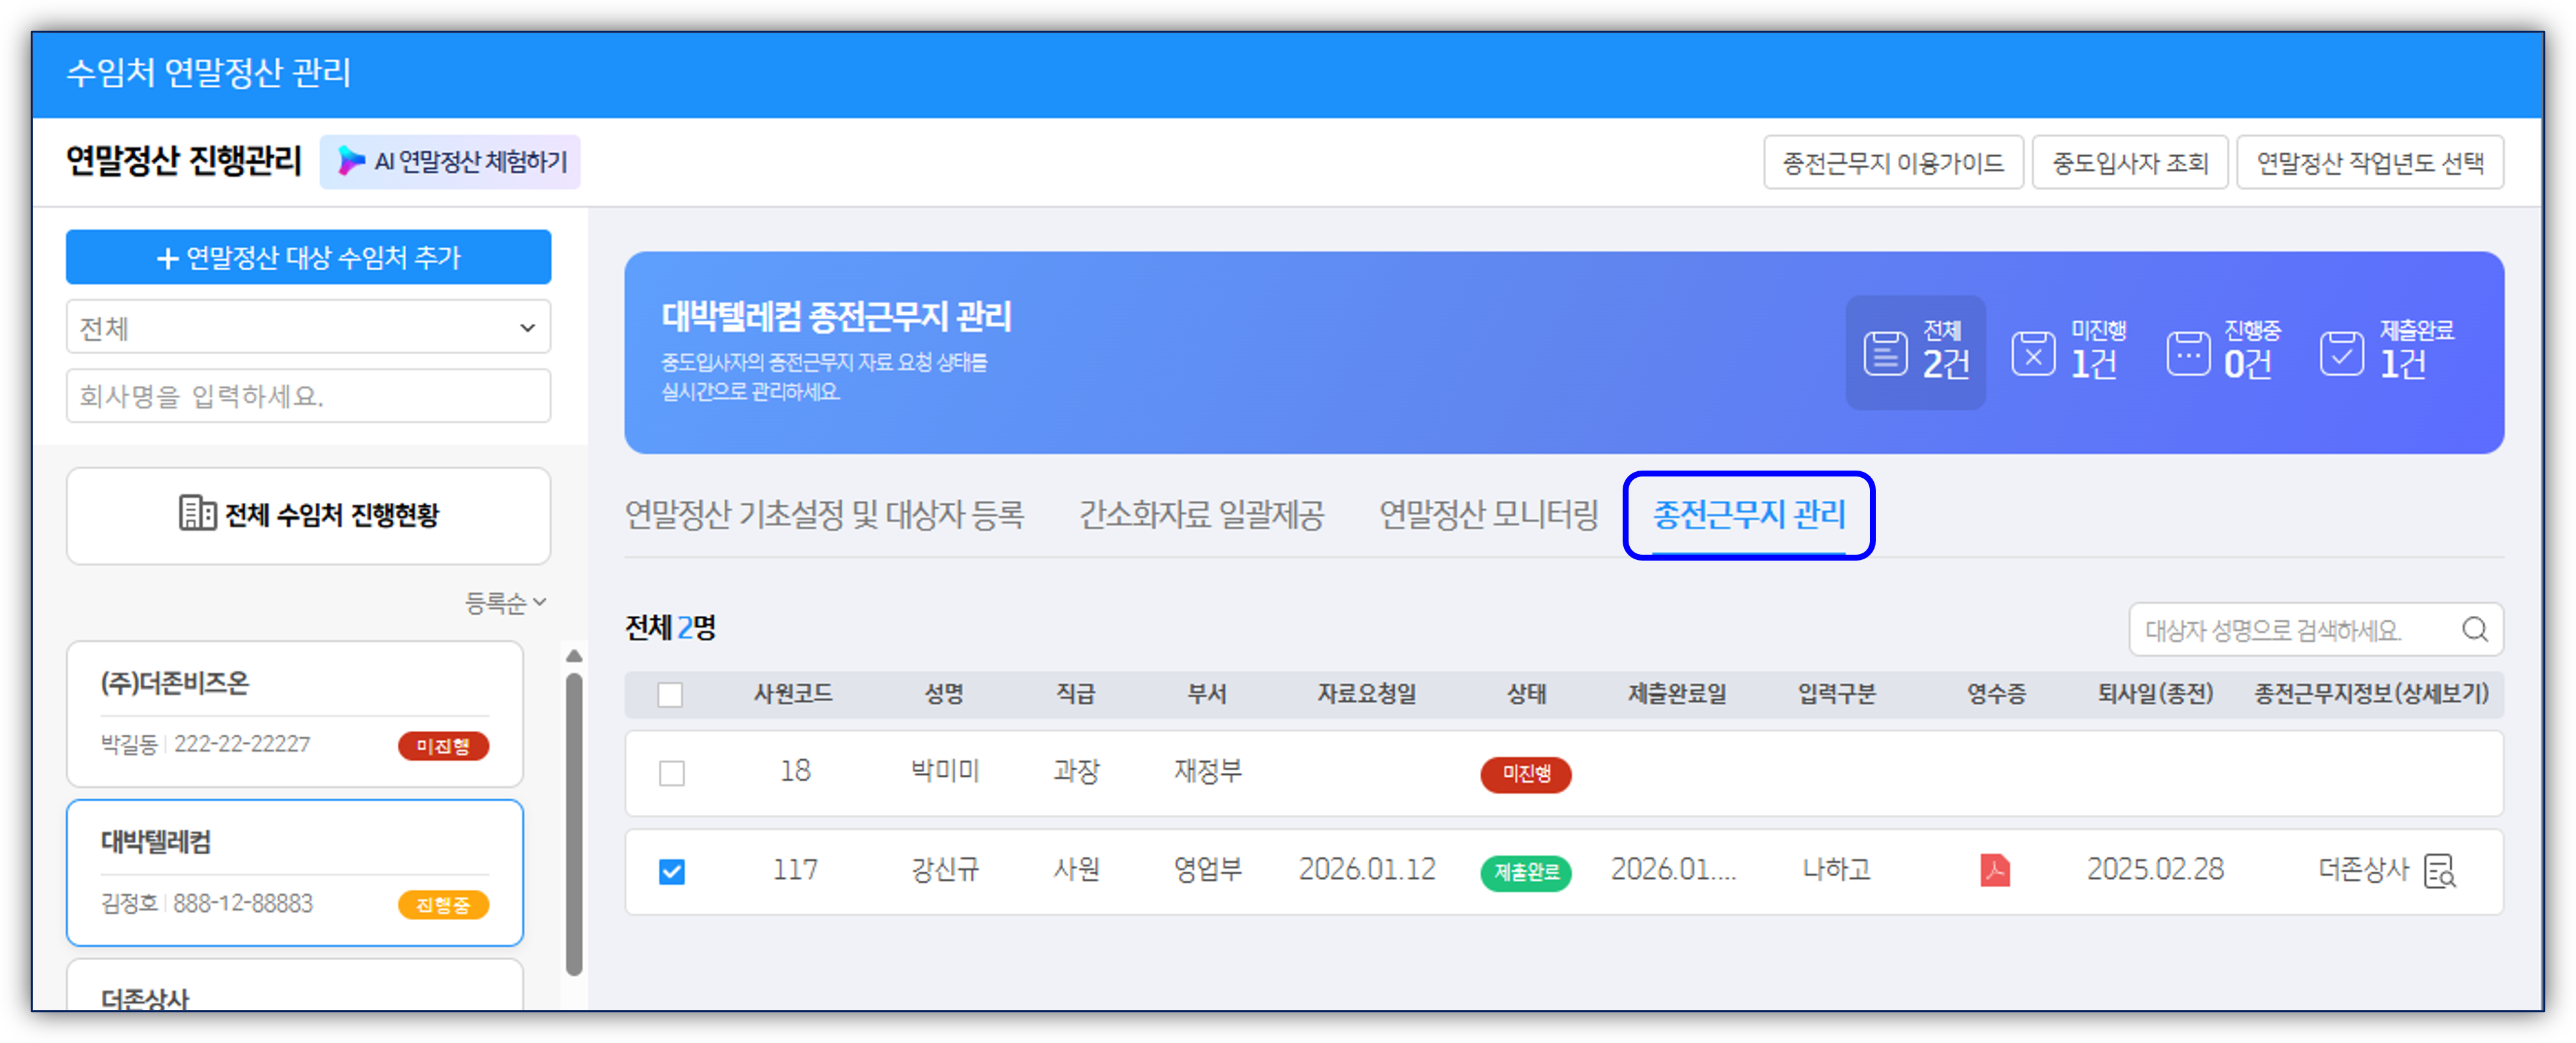Click the 회사명을 입력하세요 input field
This screenshot has width=2576, height=1043.
tap(308, 396)
